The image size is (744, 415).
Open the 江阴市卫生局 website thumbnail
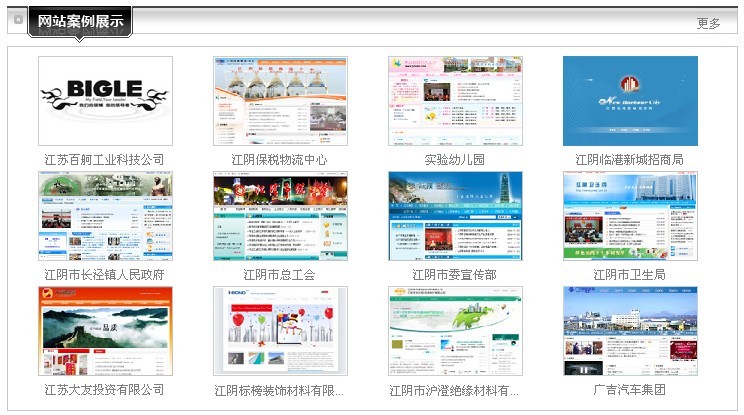coord(630,216)
